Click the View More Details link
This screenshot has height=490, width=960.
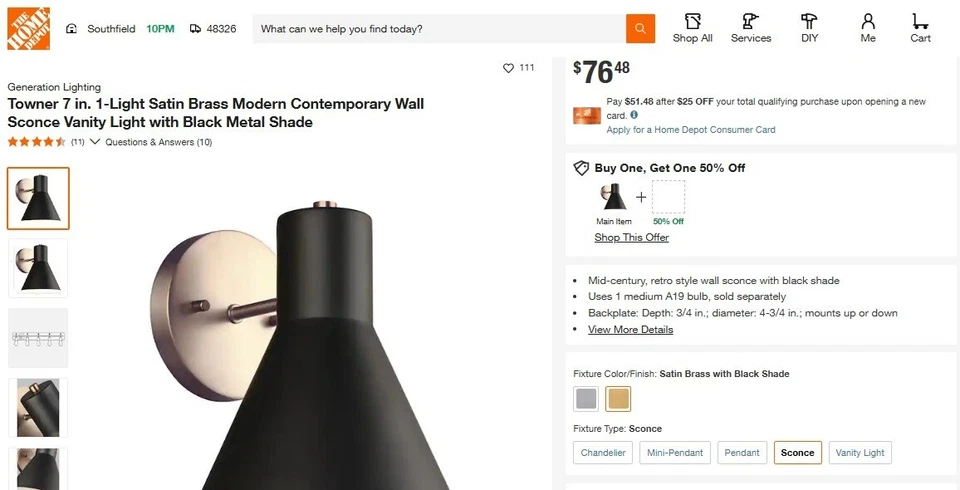click(x=630, y=330)
